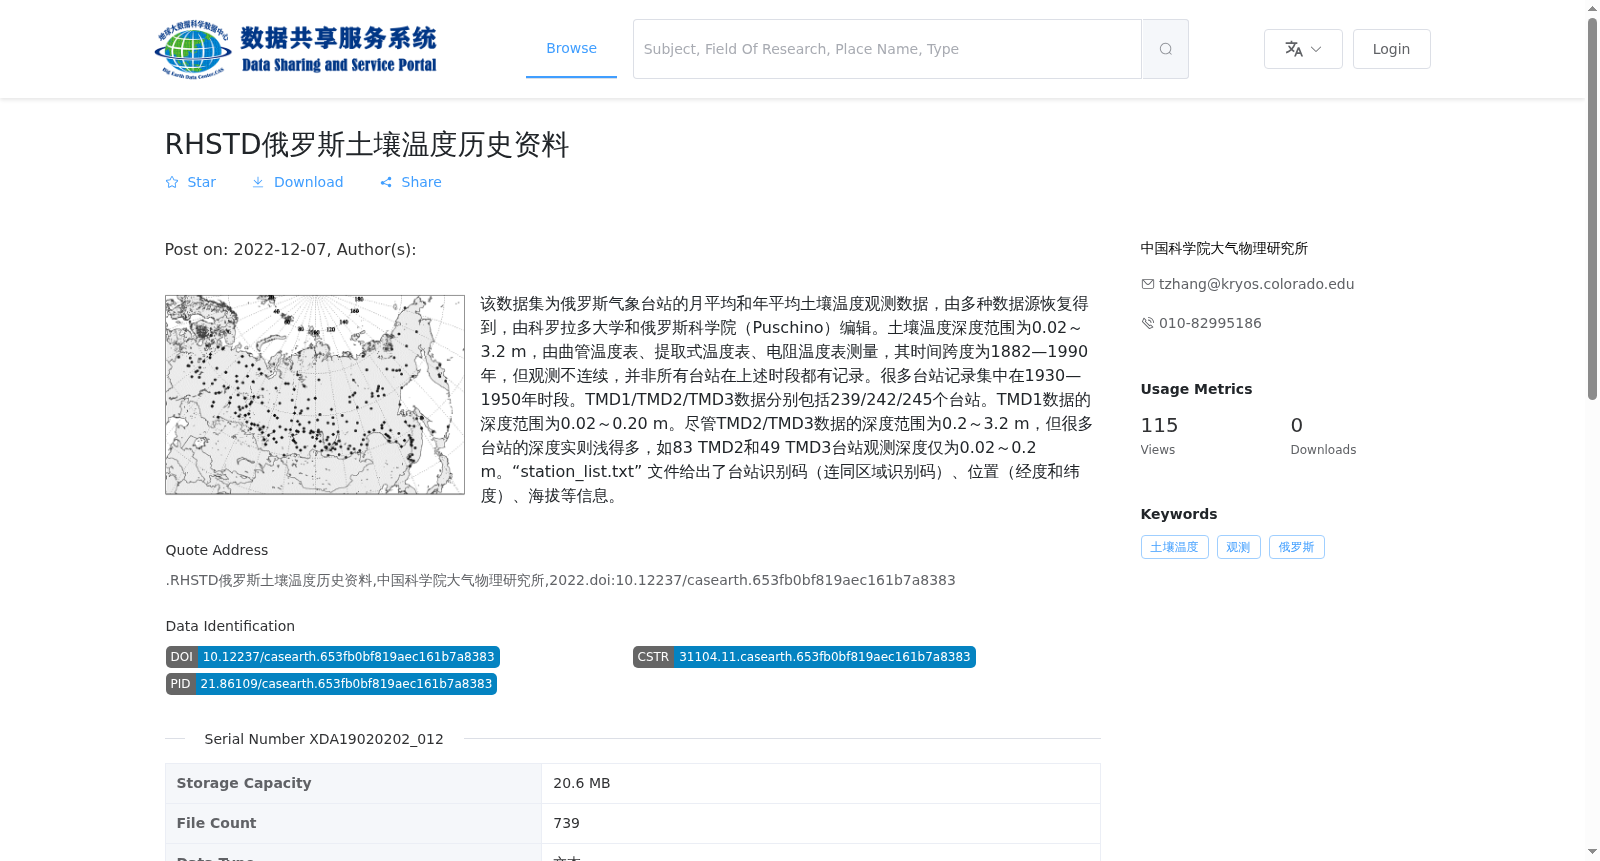Click the scrollbar up arrow
Viewport: 1600px width, 861px height.
pos(1593,8)
